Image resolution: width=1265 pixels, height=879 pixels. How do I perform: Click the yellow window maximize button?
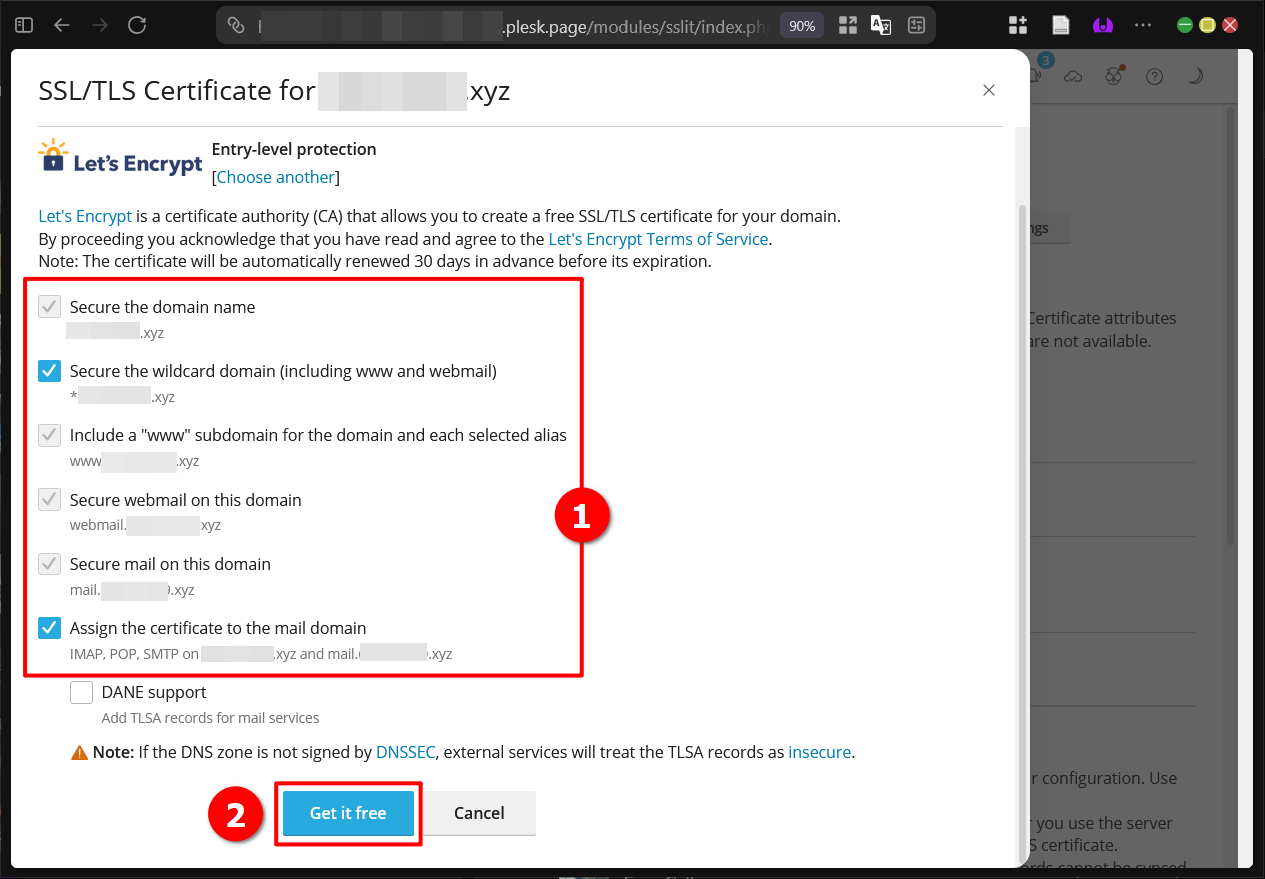tap(1208, 25)
